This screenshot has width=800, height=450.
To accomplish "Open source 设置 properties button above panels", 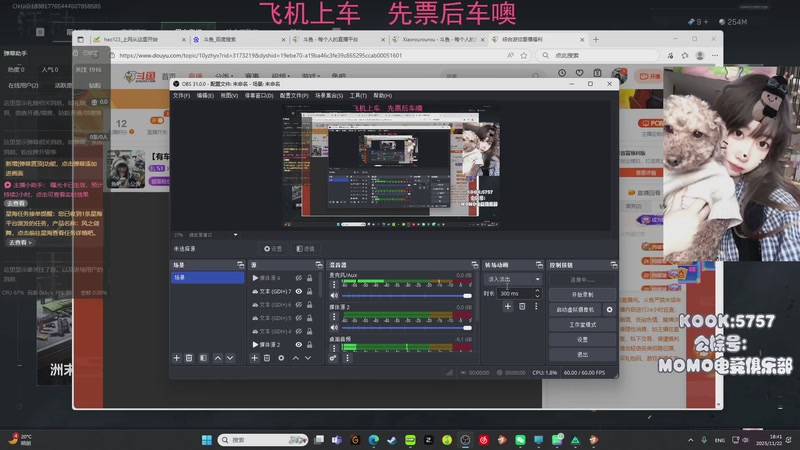I will point(273,248).
